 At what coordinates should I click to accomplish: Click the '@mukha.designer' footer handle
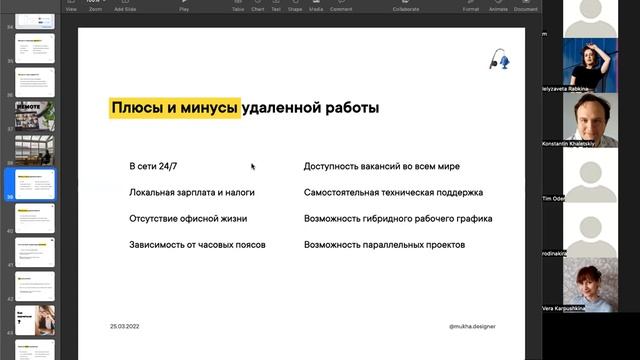pos(472,326)
